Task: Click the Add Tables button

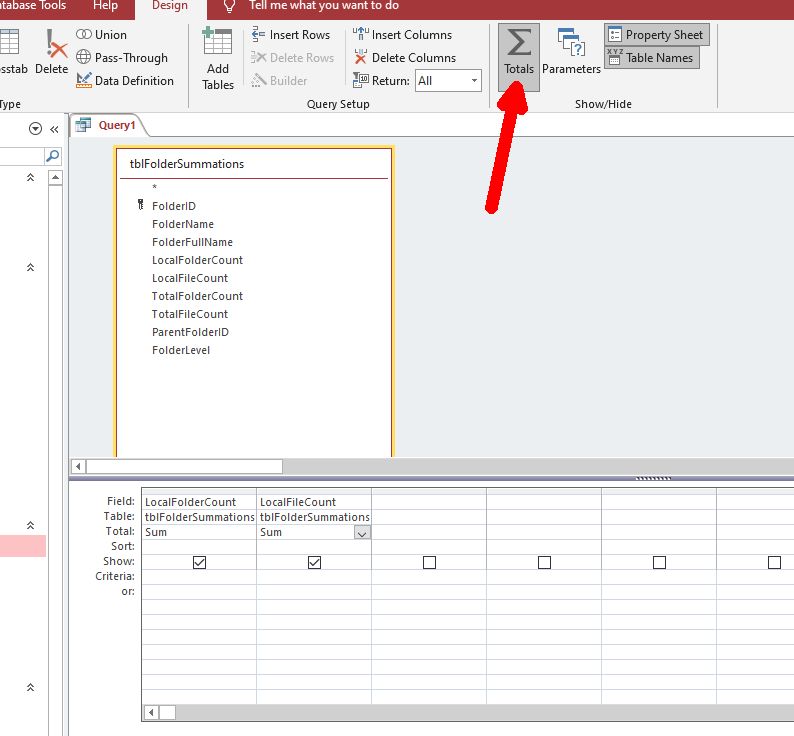Action: [x=218, y=60]
